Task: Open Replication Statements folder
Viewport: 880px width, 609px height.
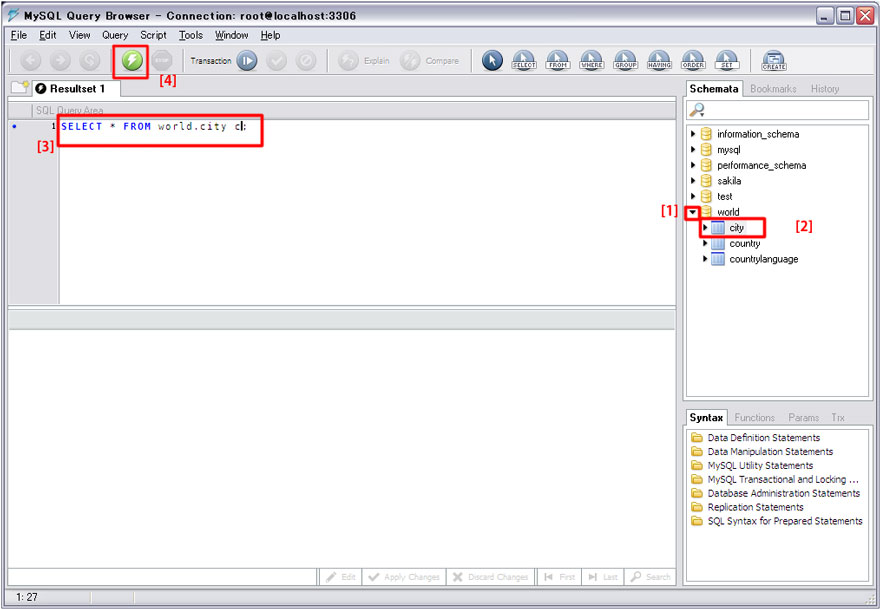Action: click(x=747, y=507)
